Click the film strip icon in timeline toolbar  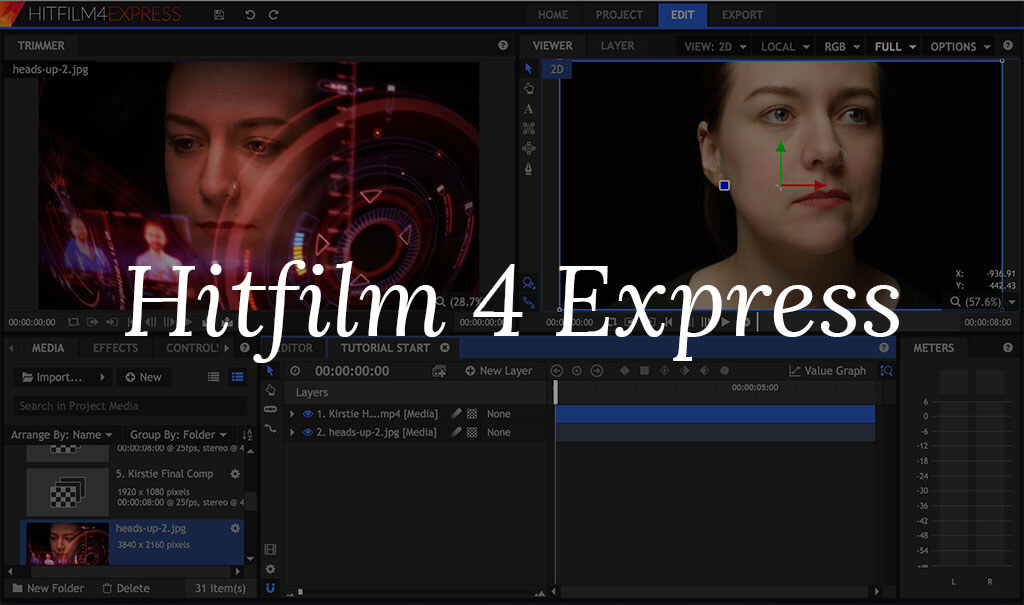pos(270,549)
